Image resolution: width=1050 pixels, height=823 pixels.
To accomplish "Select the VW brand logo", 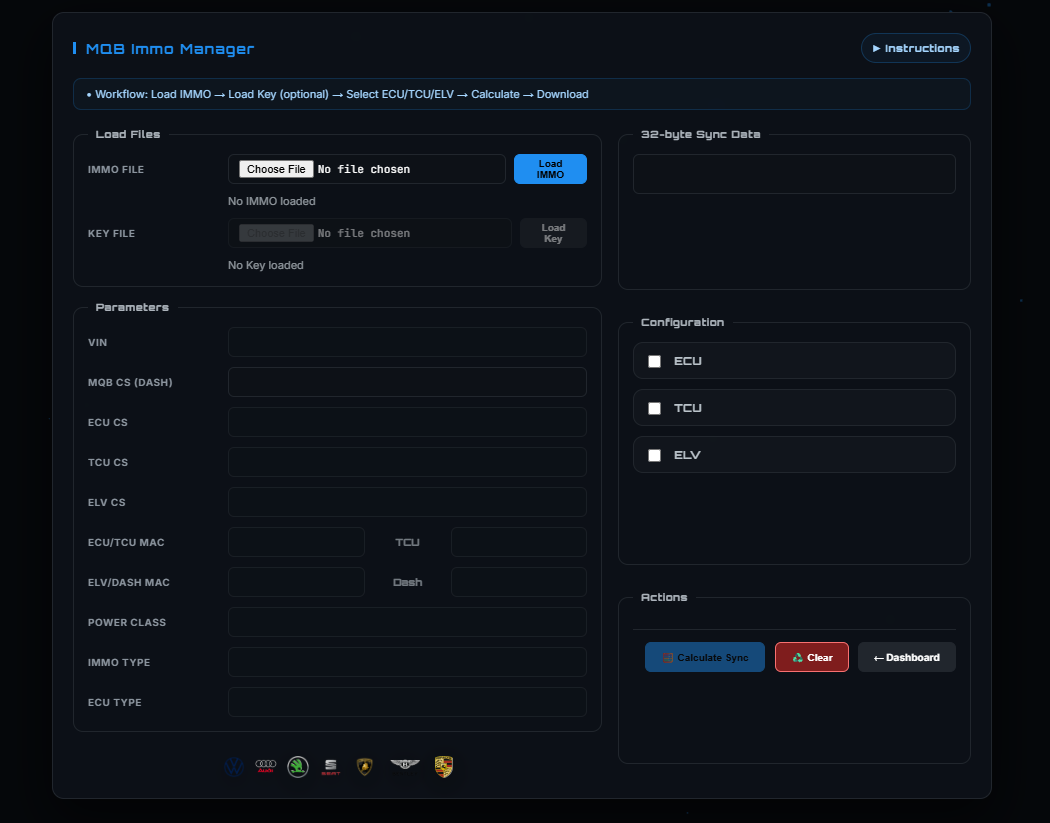I will tap(233, 767).
